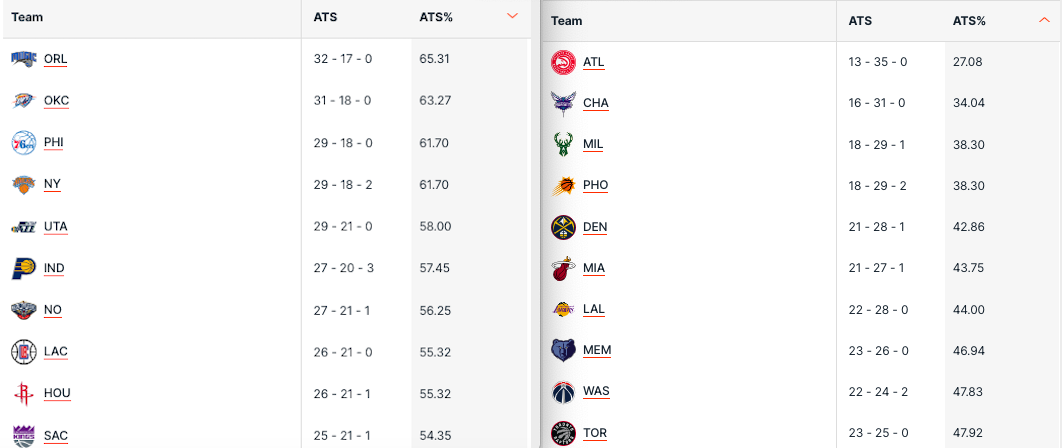Viewport: 1062px width, 448px height.
Task: Sort right table by ATS column header
Action: (x=860, y=21)
